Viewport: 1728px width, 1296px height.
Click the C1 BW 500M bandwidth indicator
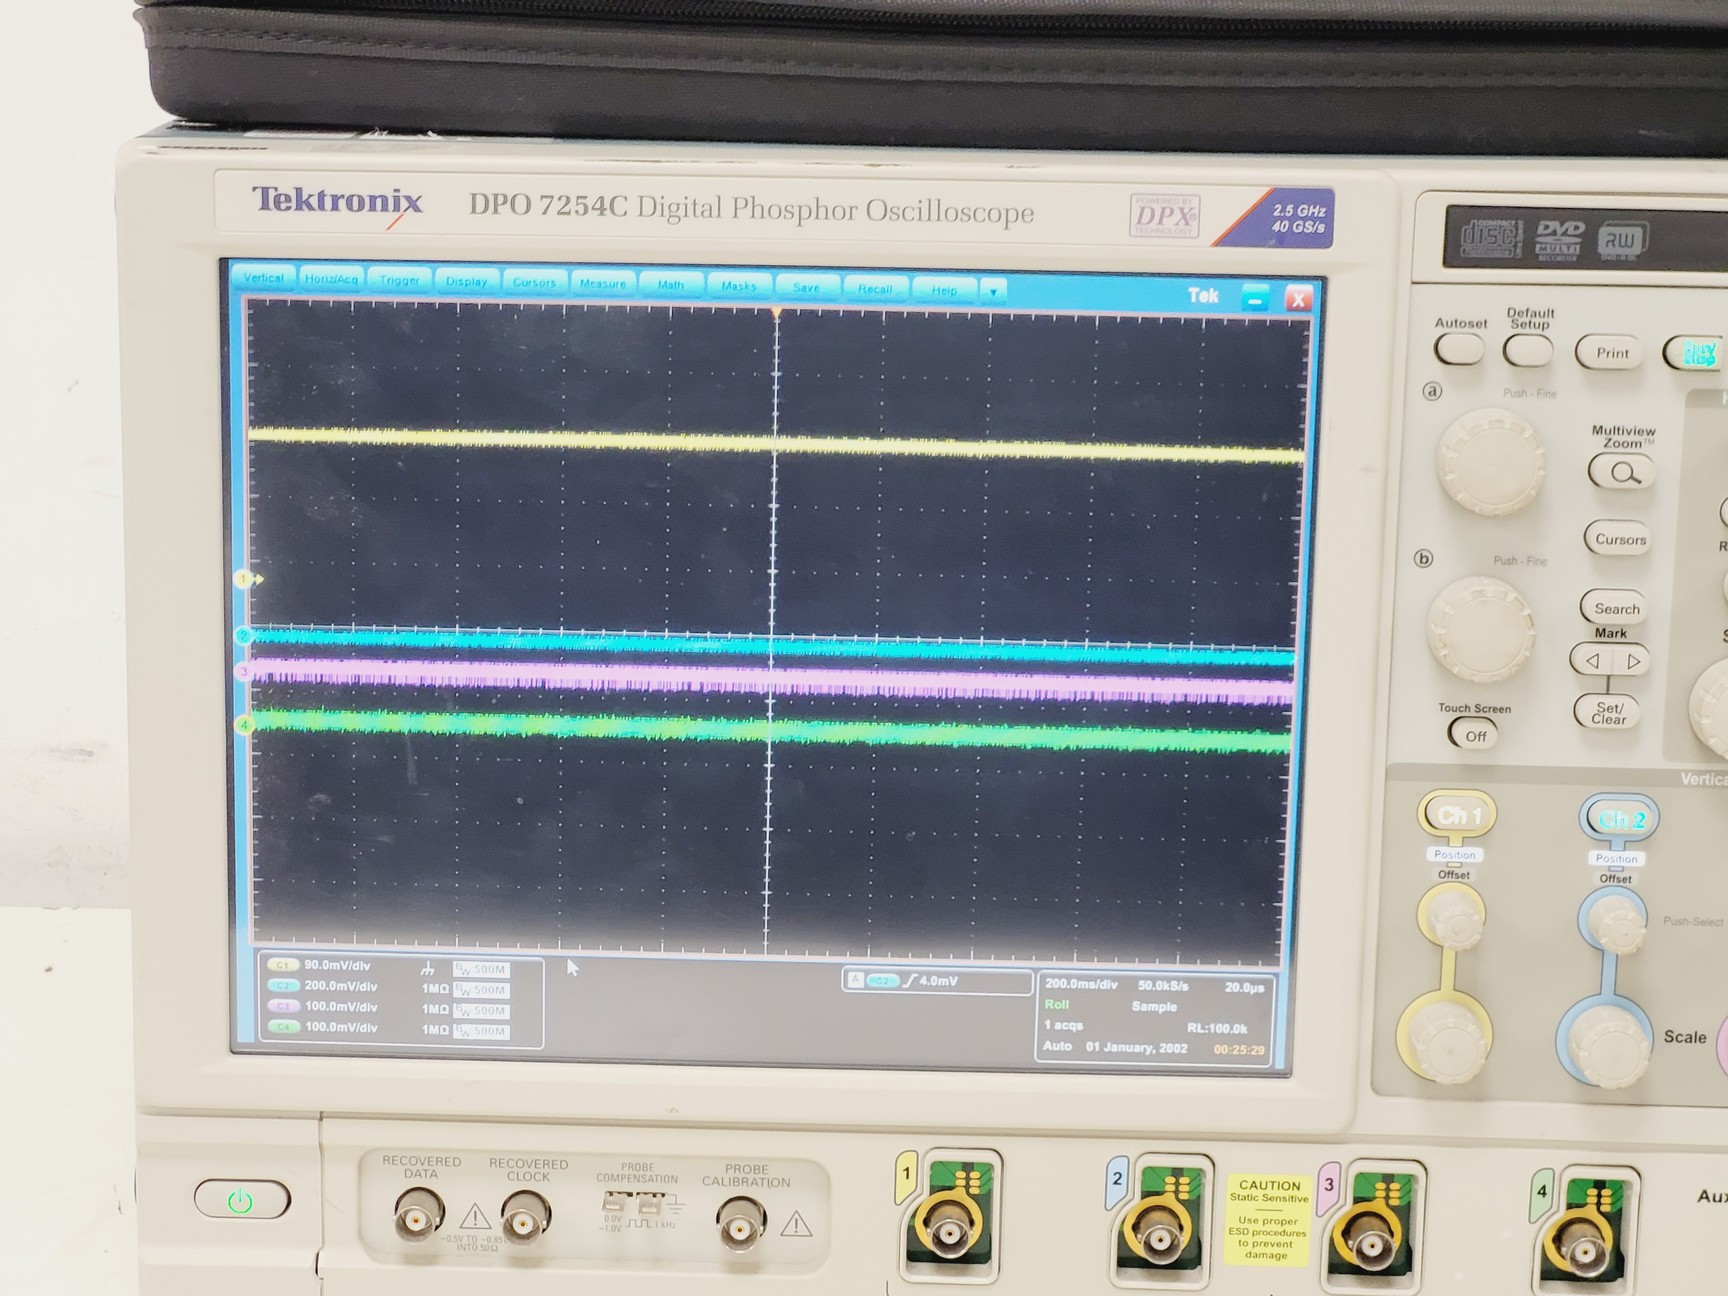(481, 969)
